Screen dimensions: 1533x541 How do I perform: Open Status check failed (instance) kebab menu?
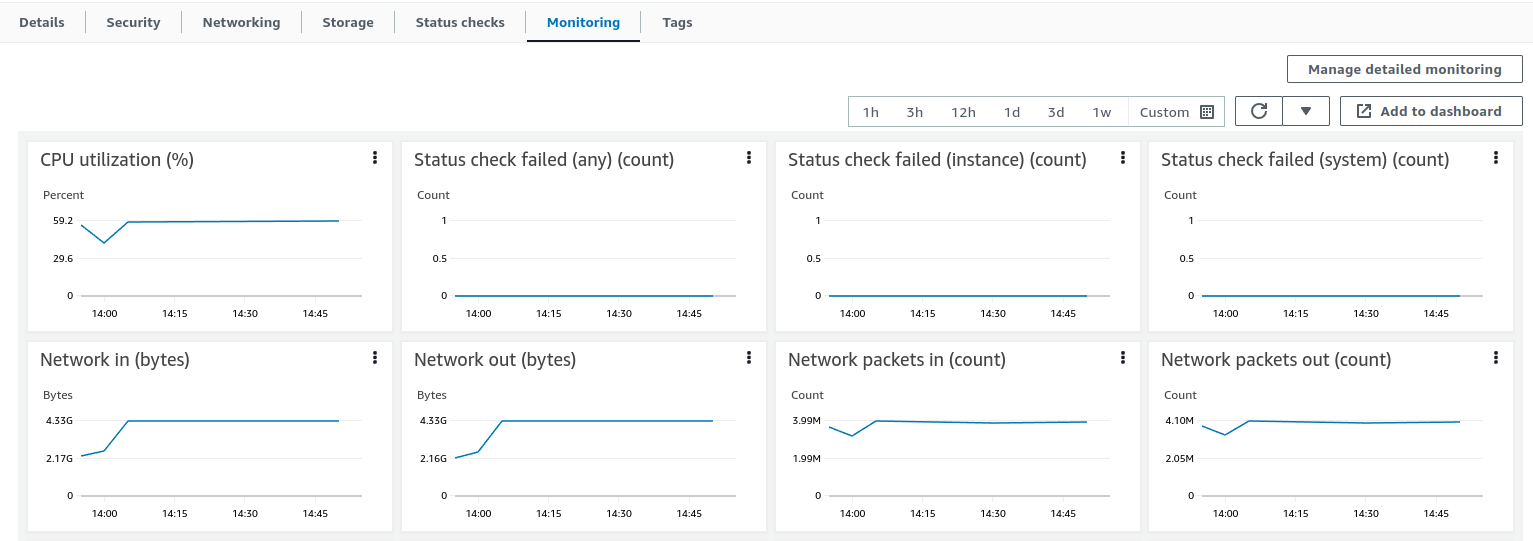1123,158
